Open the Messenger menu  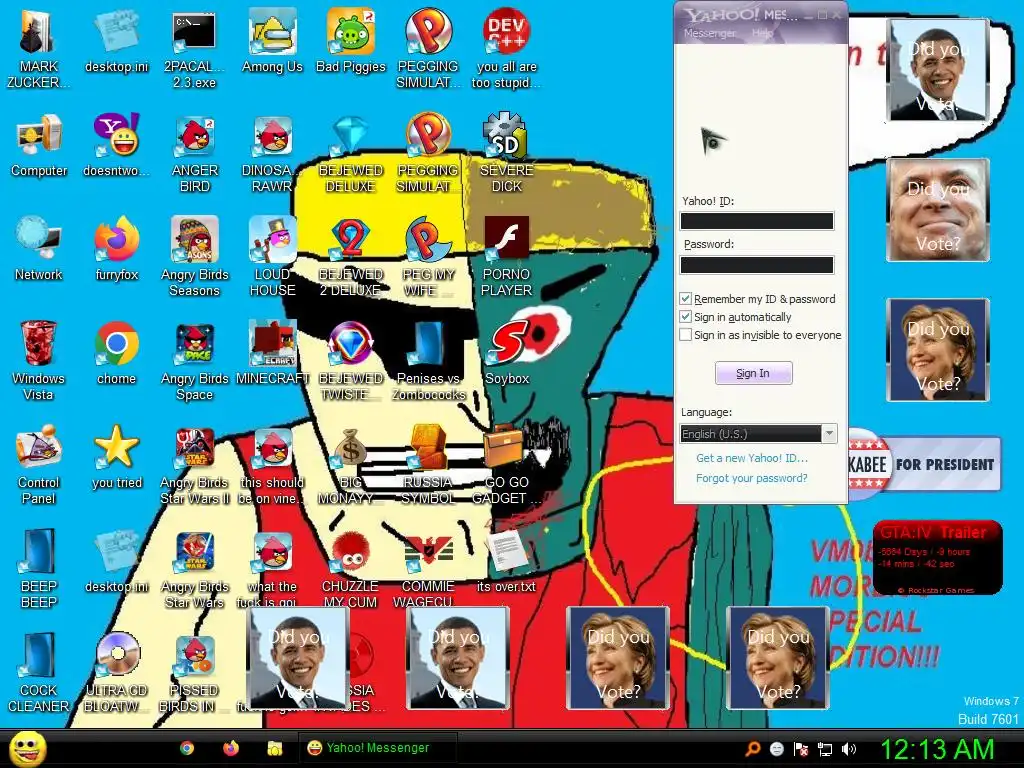[709, 33]
